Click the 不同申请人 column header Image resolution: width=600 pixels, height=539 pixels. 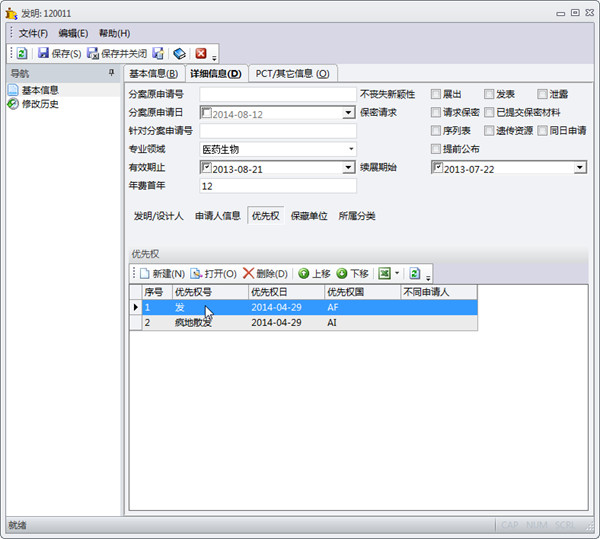pos(439,292)
